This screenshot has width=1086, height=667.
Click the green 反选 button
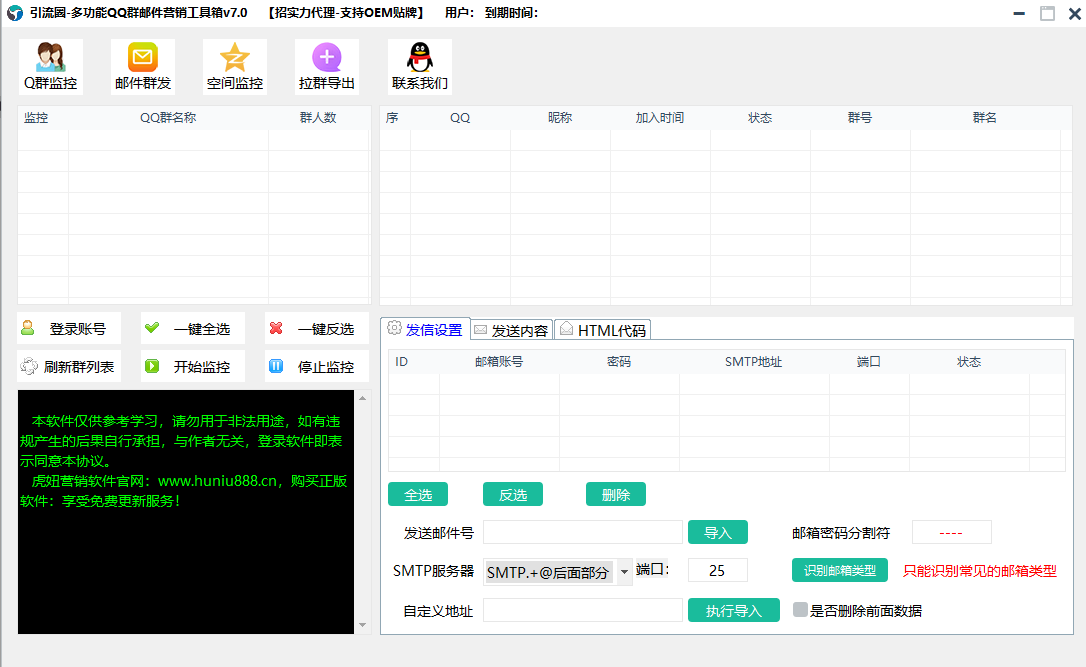point(513,495)
